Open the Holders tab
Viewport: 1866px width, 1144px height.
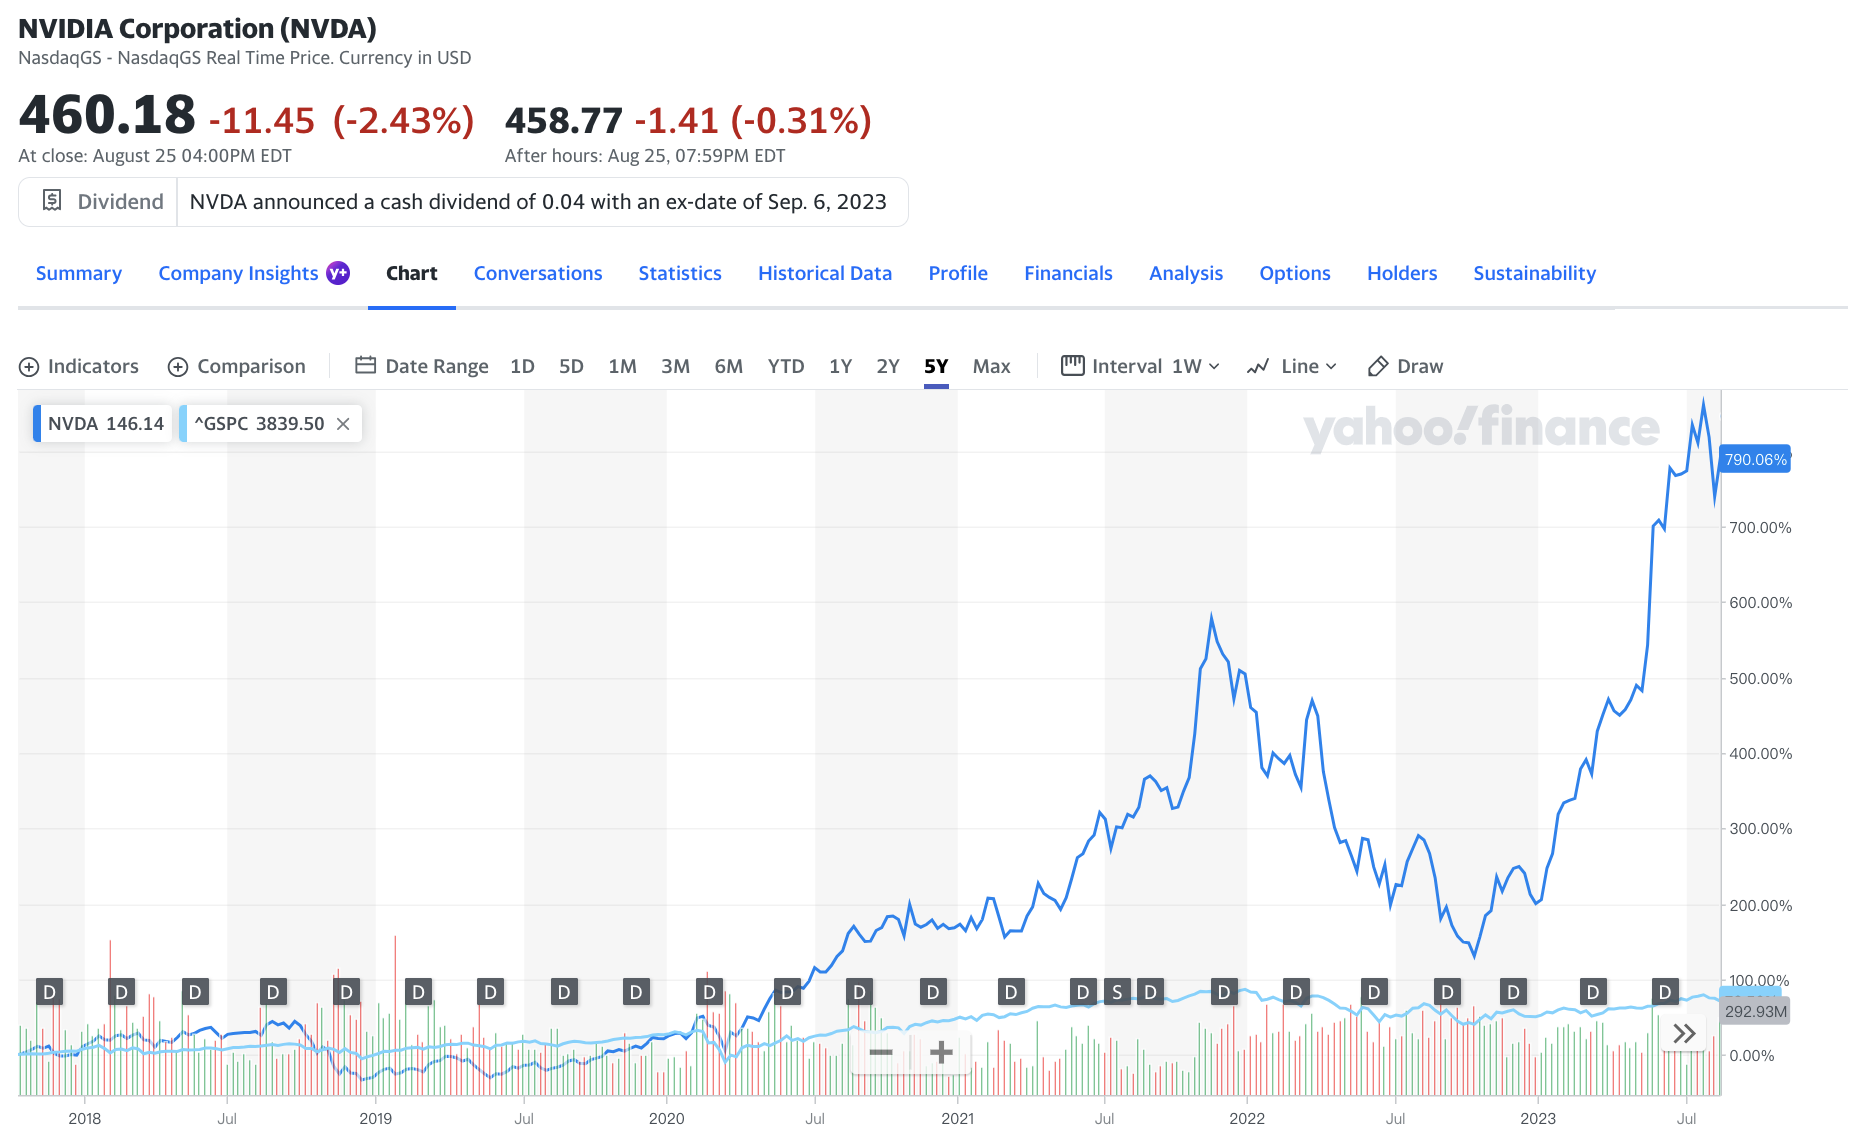tap(1402, 273)
